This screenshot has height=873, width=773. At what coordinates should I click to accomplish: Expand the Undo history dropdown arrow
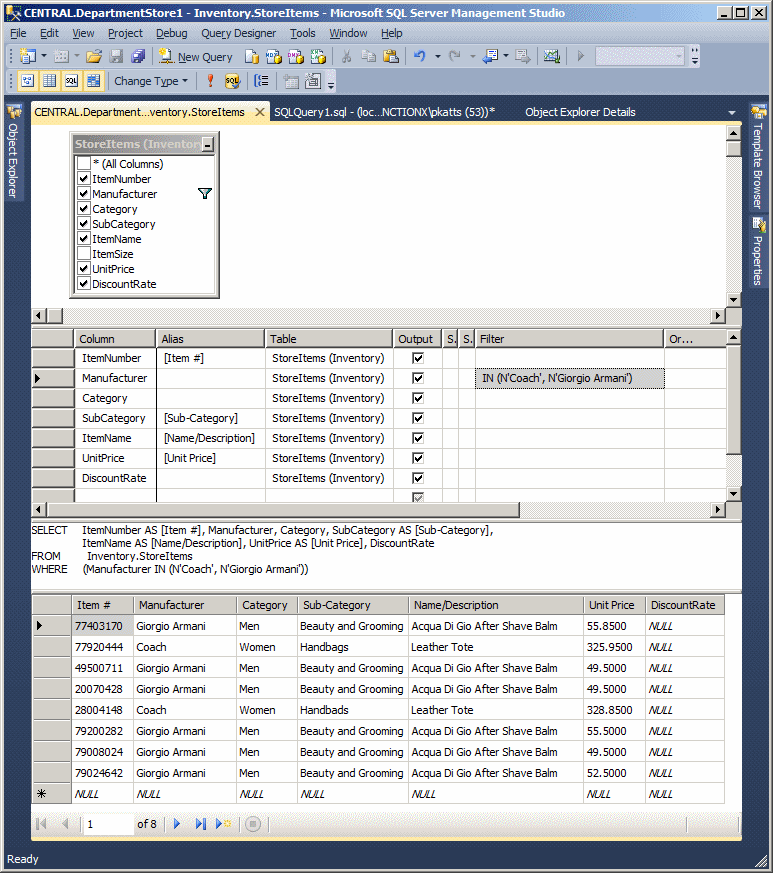pyautogui.click(x=438, y=56)
